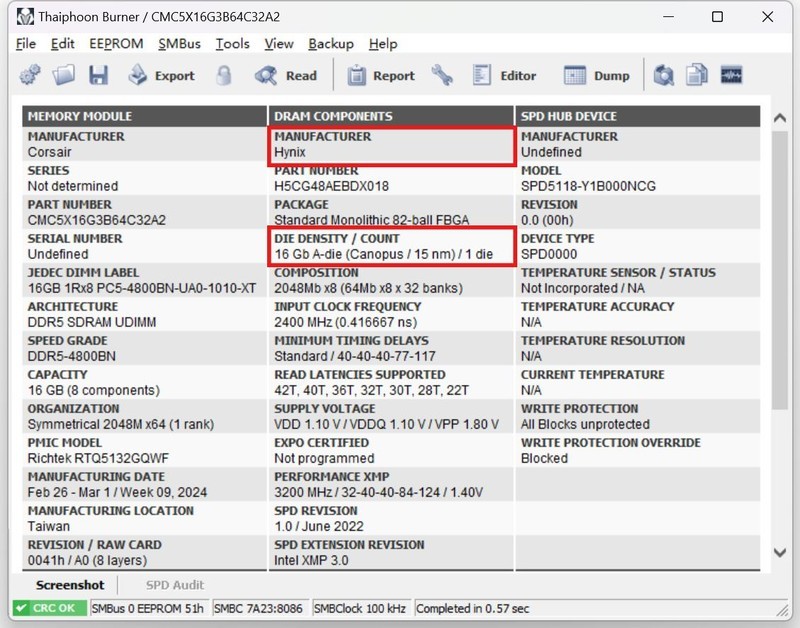Viewport: 800px width, 628px height.
Task: Launch the Editor from the toolbar
Action: pyautogui.click(x=505, y=75)
